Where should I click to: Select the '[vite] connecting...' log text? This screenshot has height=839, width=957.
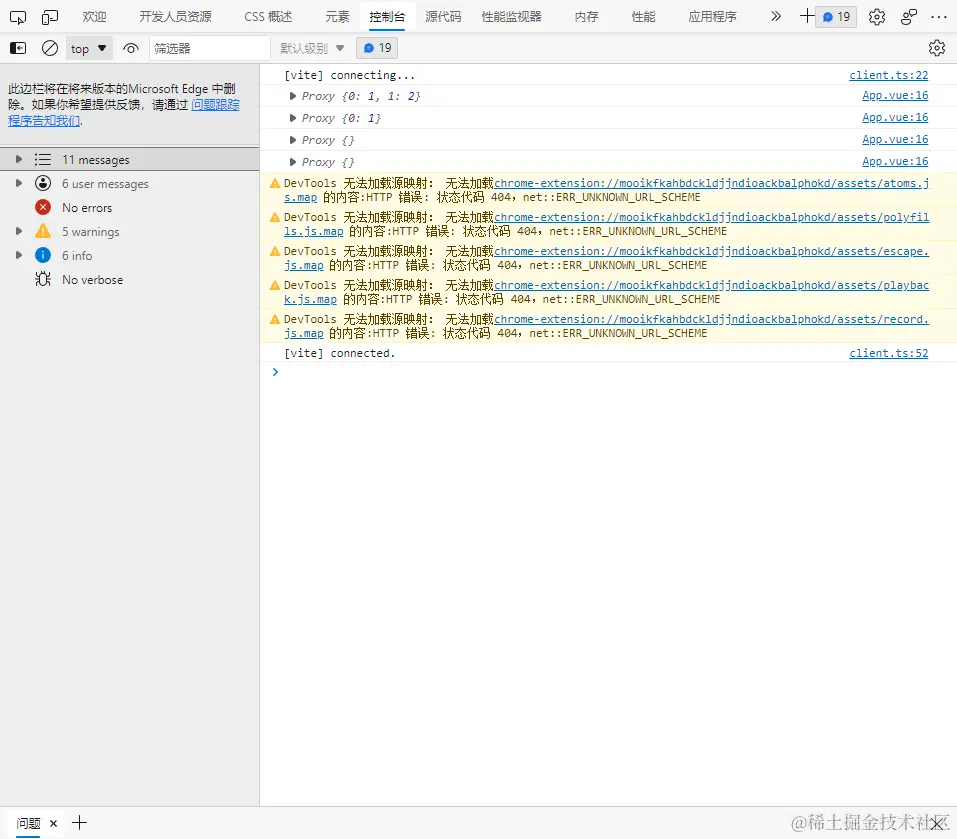[350, 75]
